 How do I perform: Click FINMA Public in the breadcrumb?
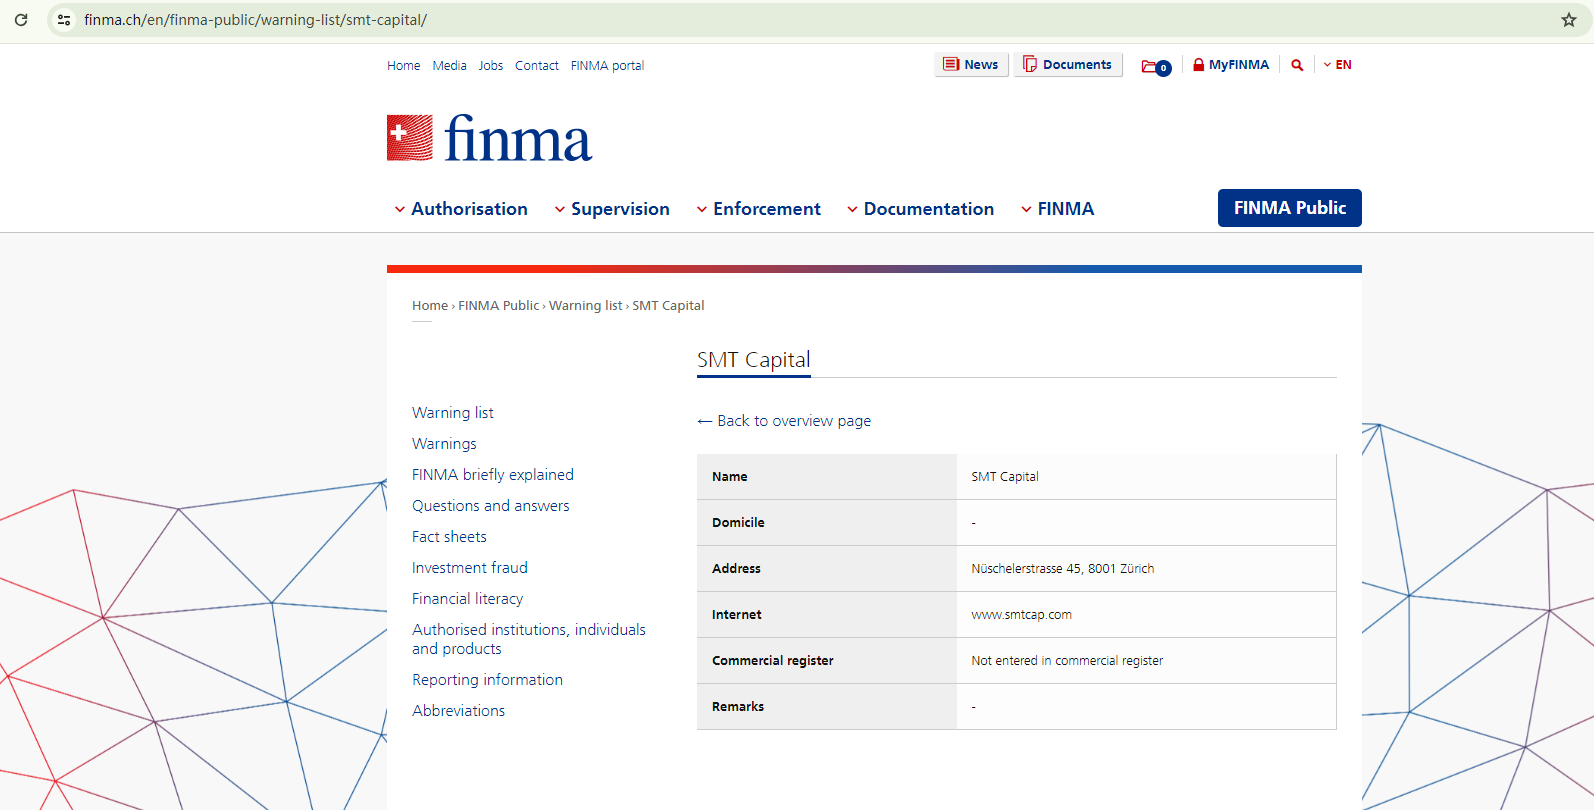click(499, 306)
